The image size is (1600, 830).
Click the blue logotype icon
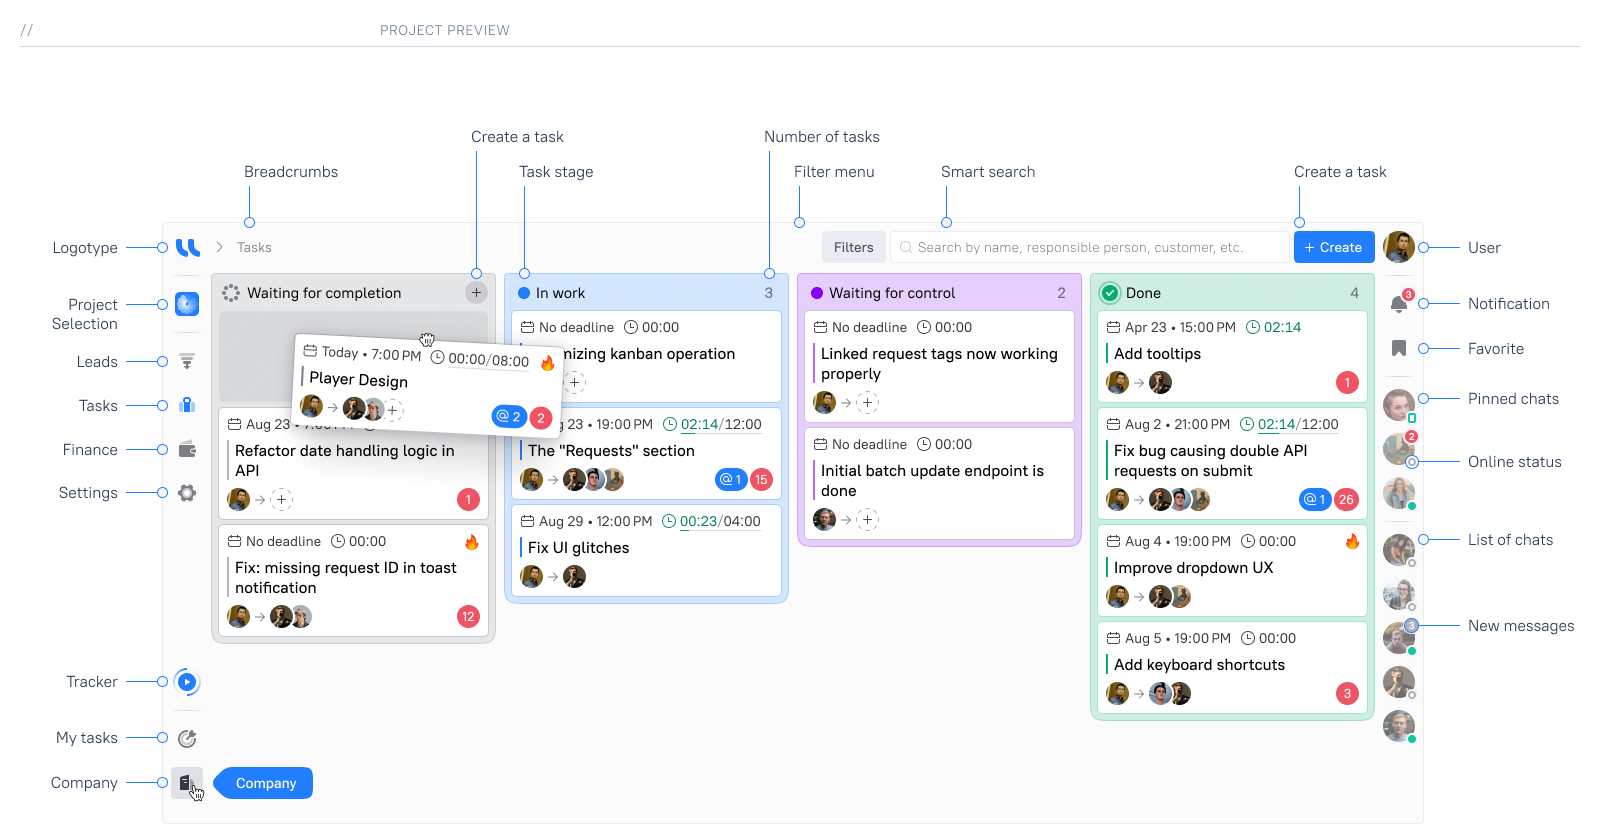[x=187, y=248]
